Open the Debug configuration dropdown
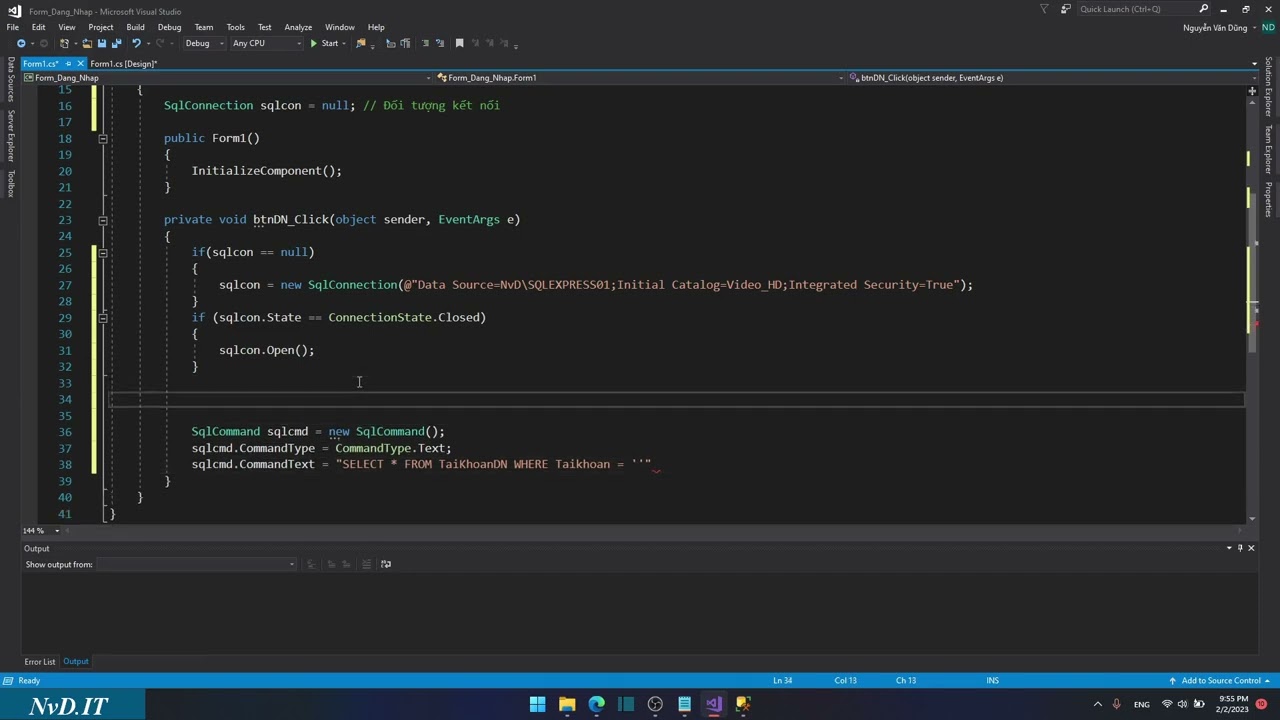The height and width of the screenshot is (720, 1280). (204, 43)
